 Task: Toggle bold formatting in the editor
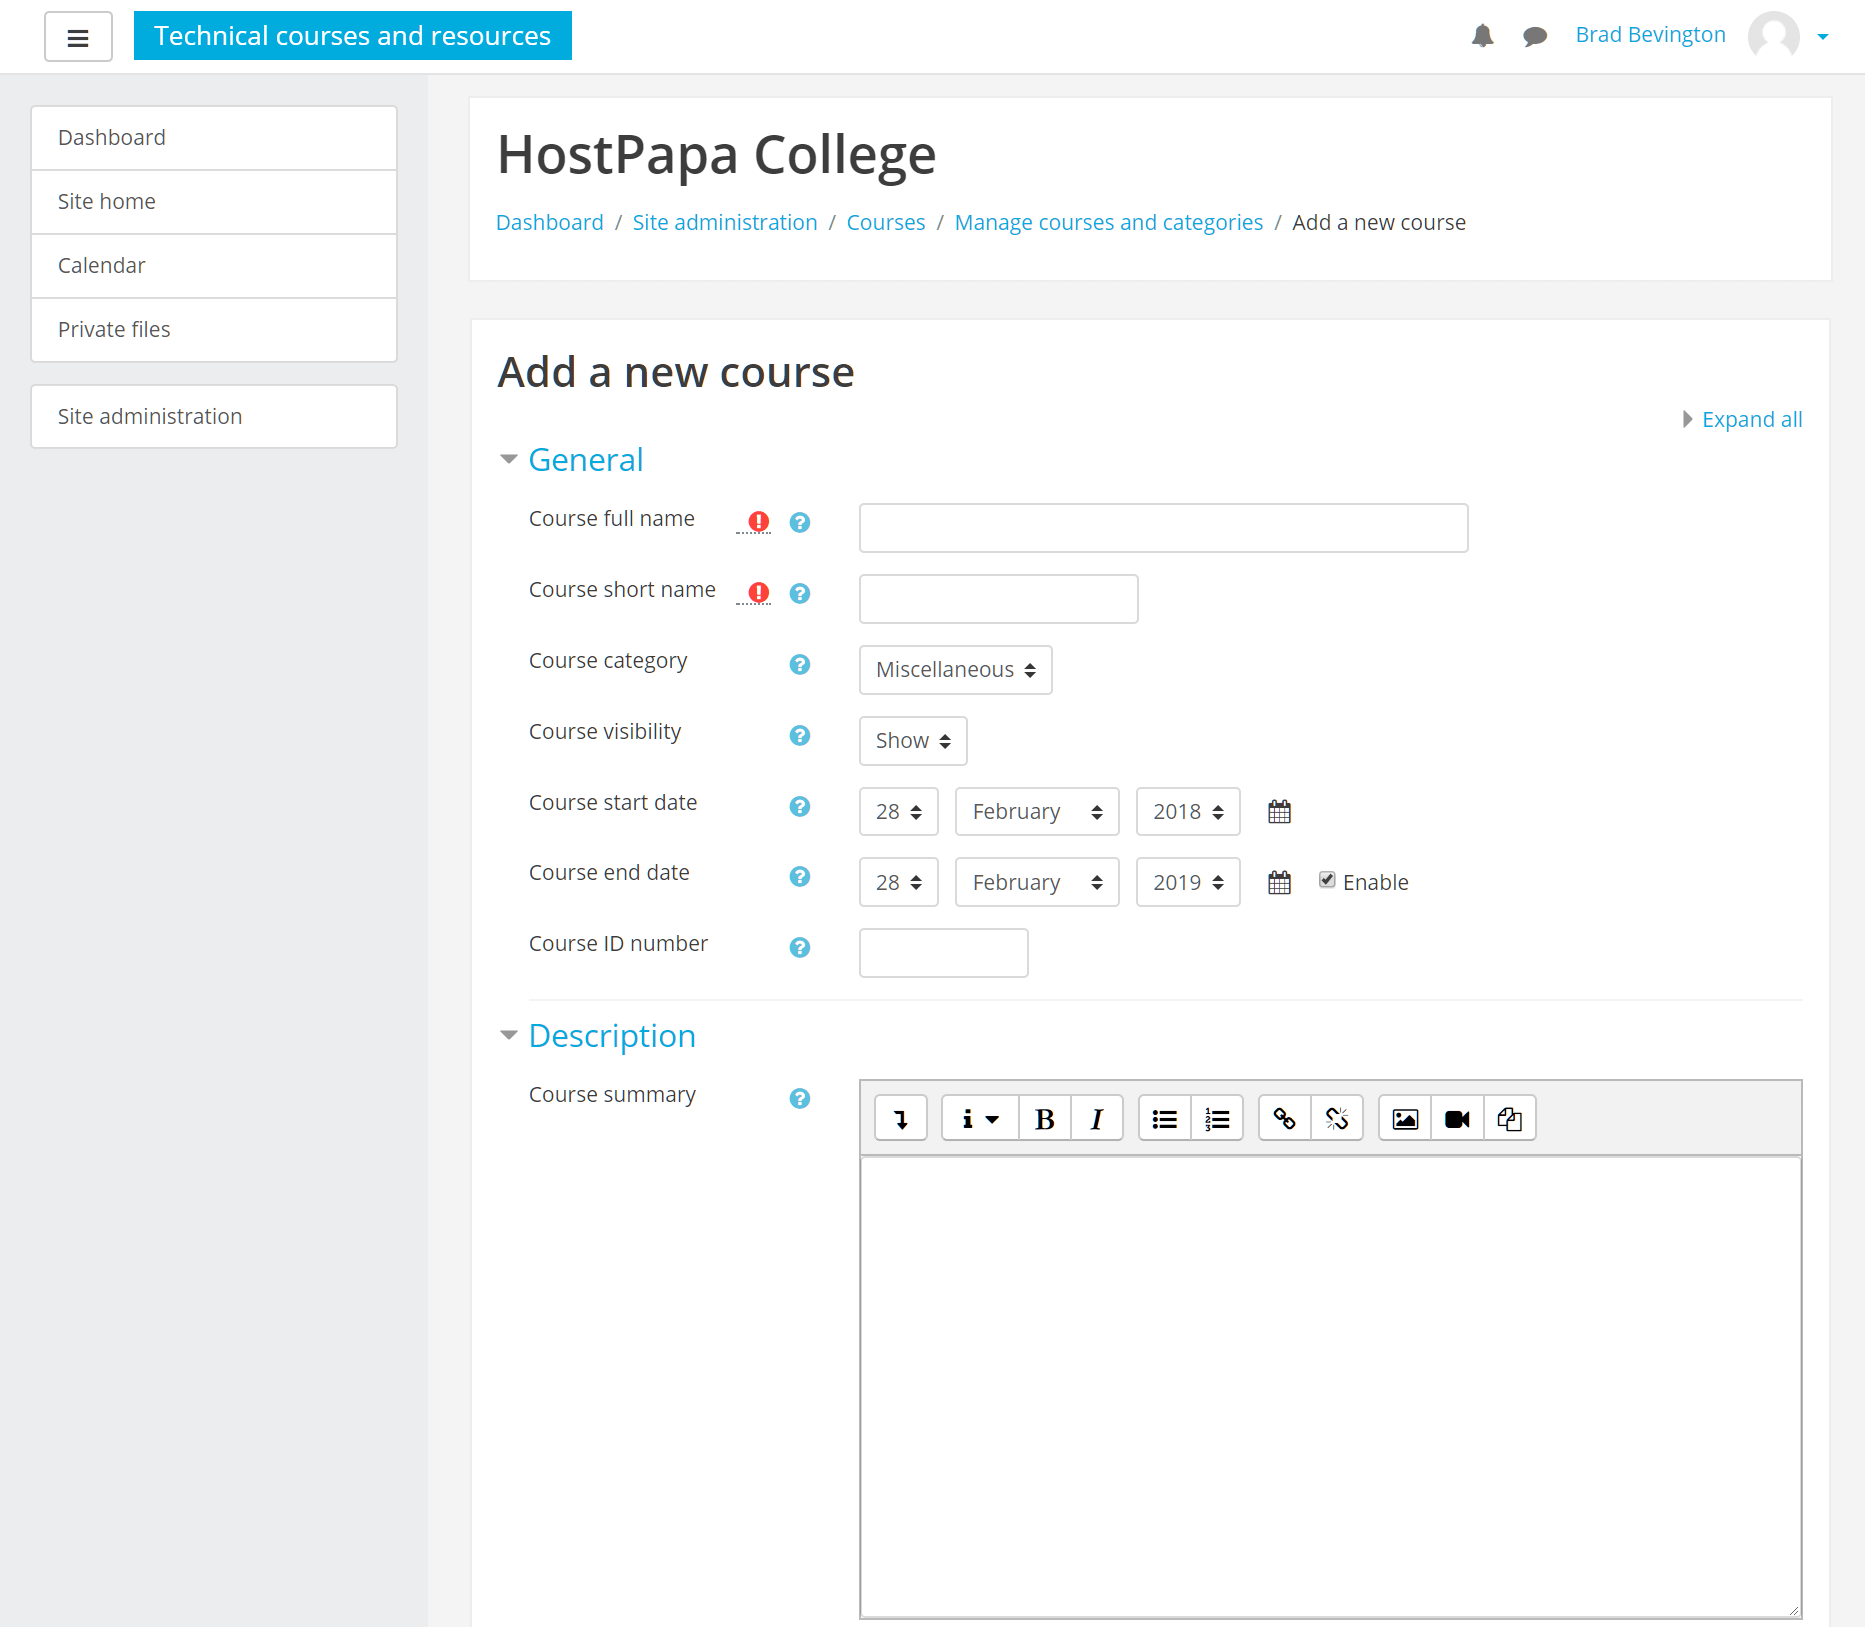click(1045, 1118)
